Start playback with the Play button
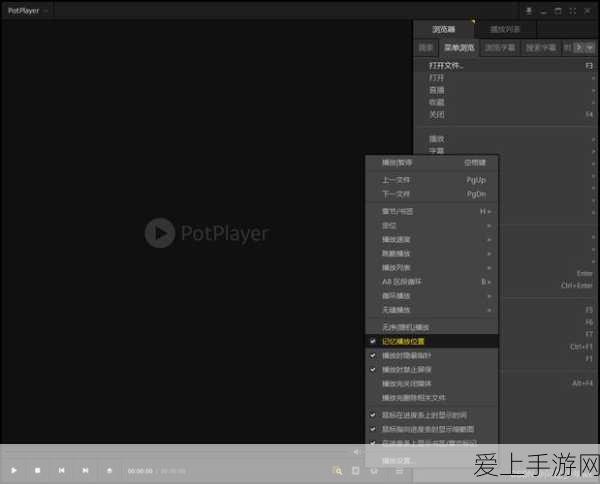This screenshot has height=484, width=600. click(x=14, y=470)
